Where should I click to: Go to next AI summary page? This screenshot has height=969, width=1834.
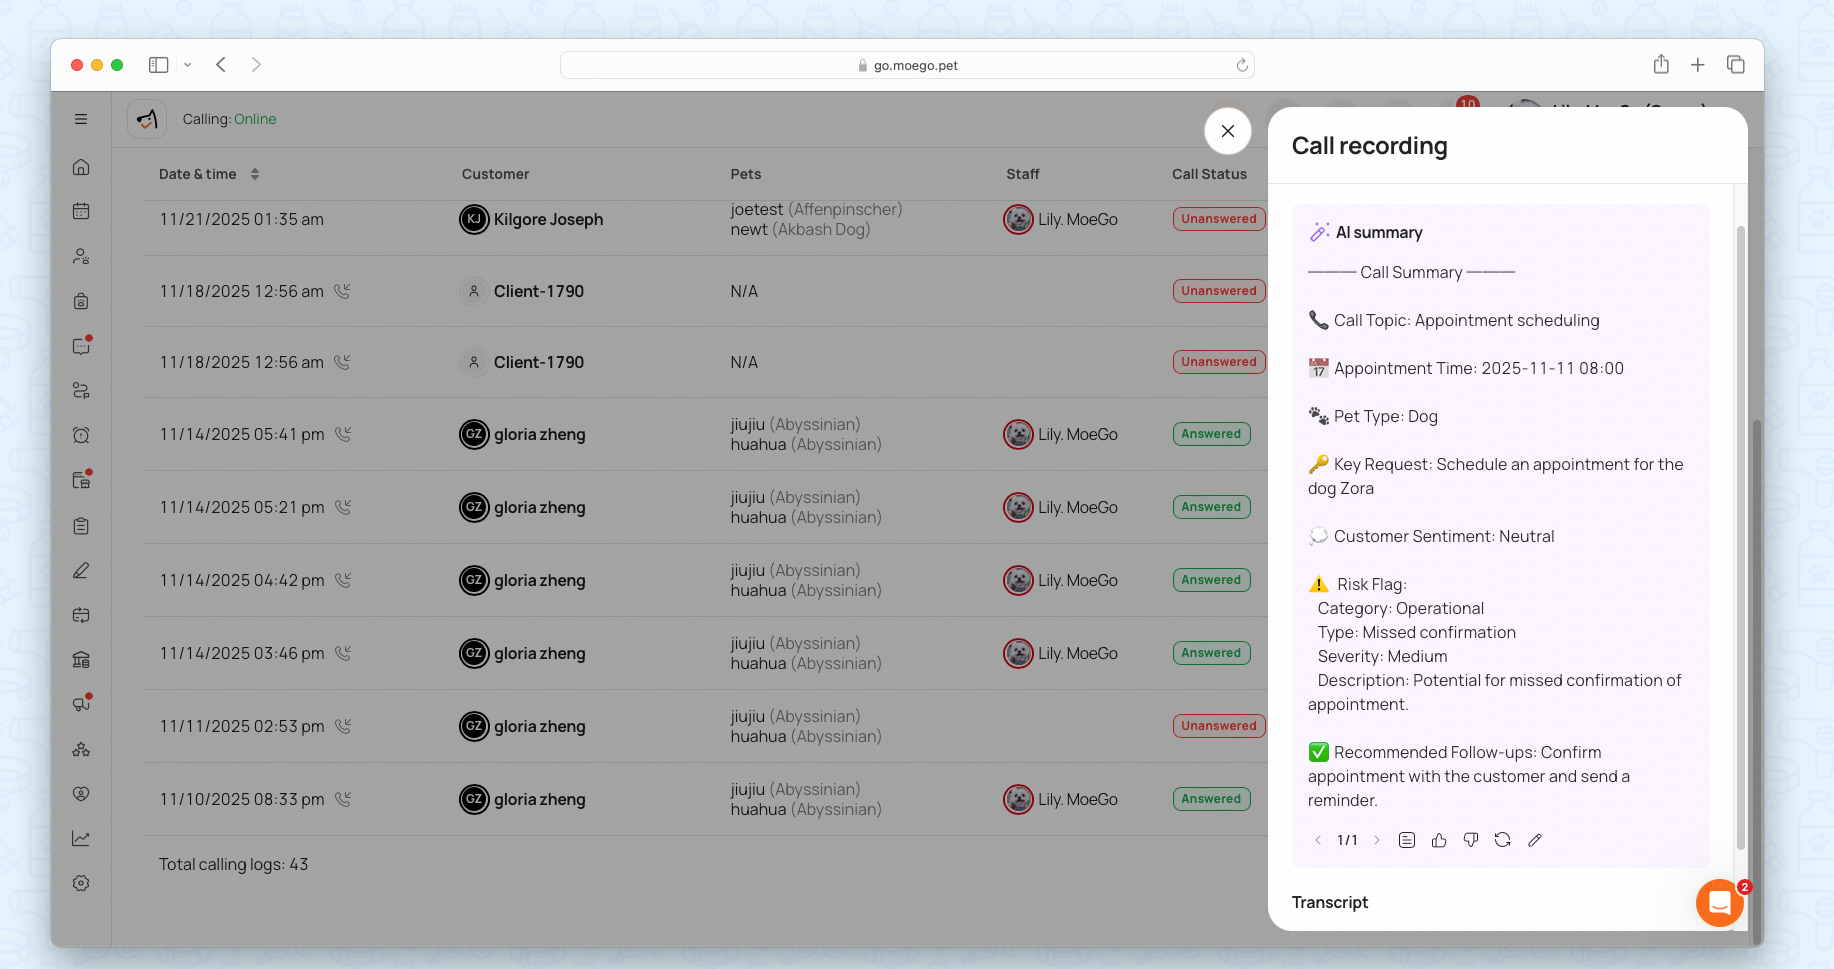(1377, 840)
